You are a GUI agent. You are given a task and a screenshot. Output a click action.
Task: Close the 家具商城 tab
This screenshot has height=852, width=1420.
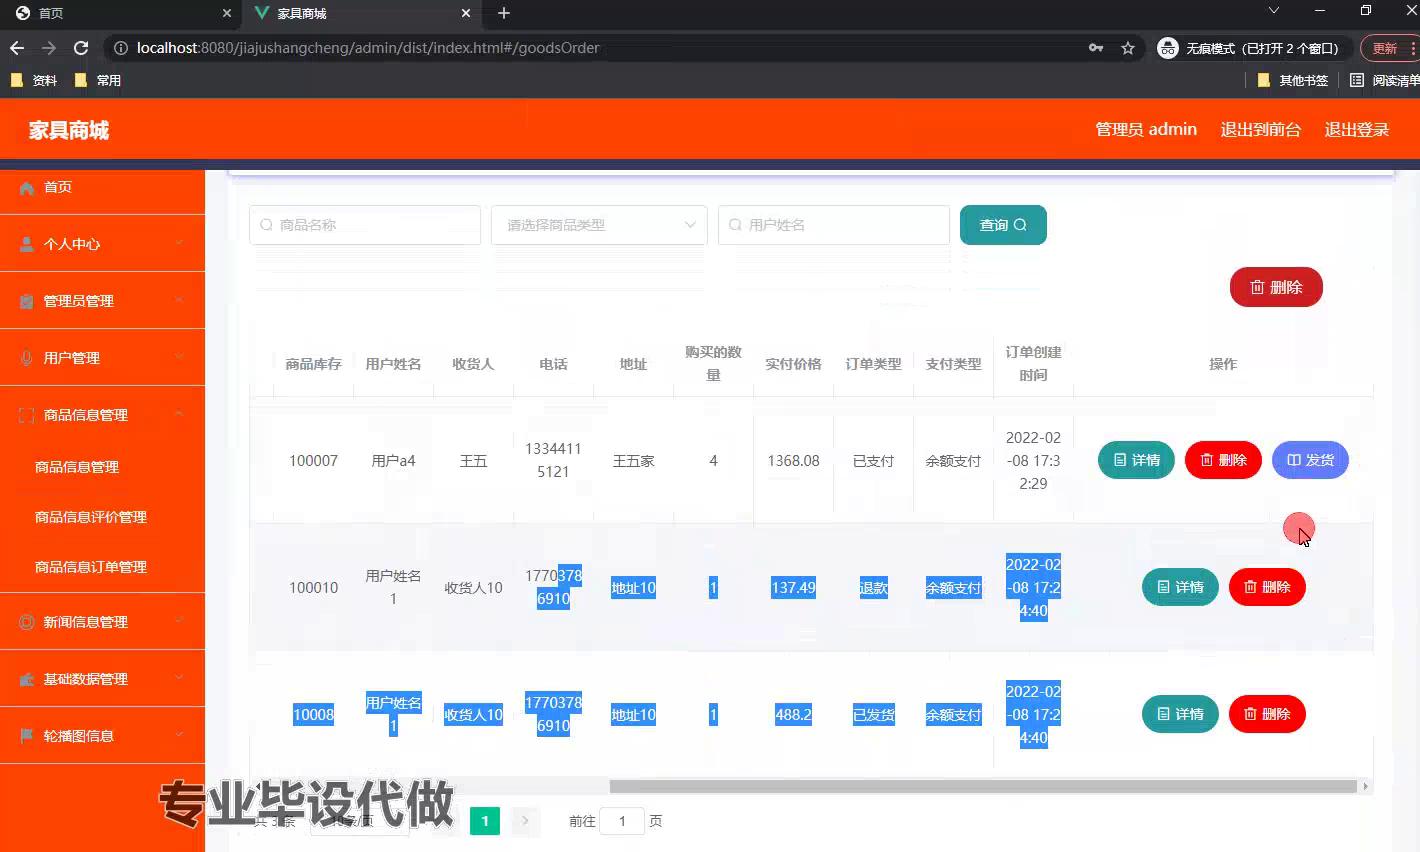pos(466,13)
